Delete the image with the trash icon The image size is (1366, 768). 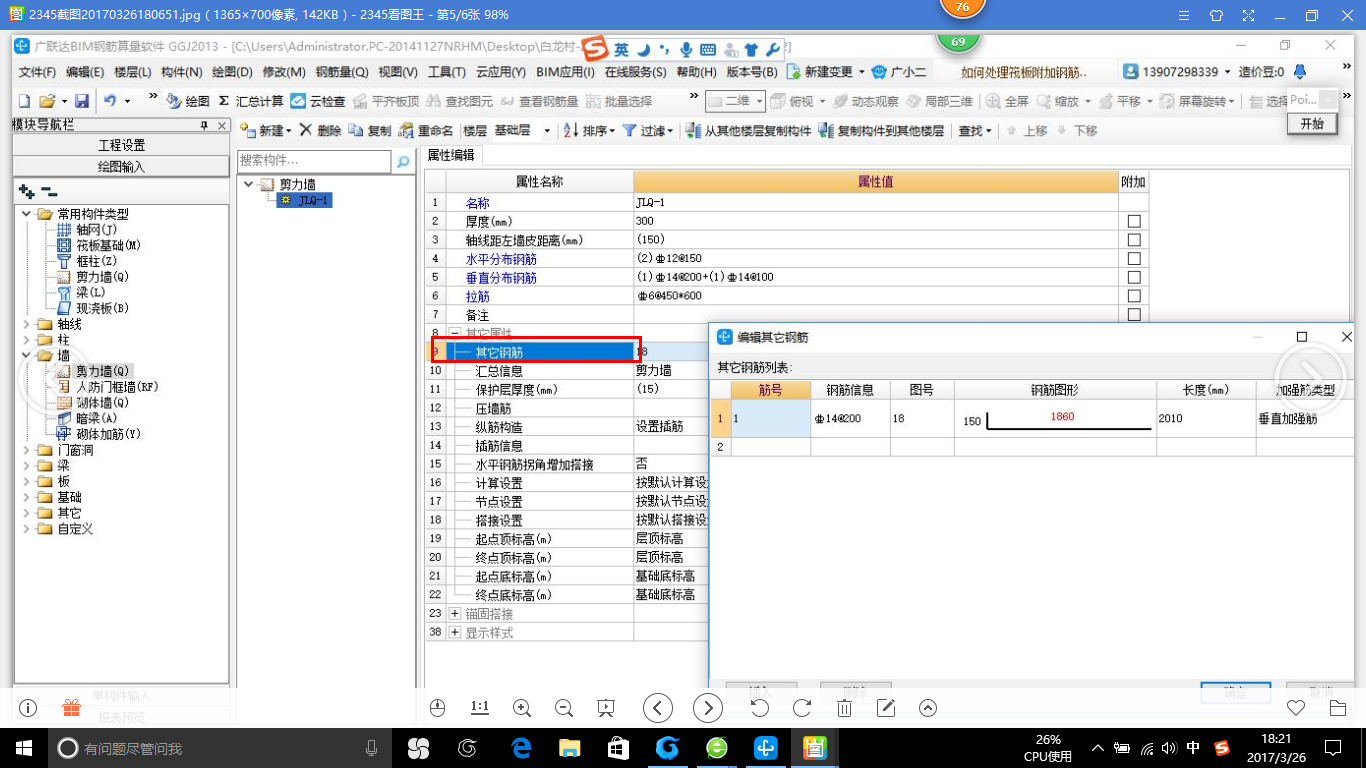844,708
